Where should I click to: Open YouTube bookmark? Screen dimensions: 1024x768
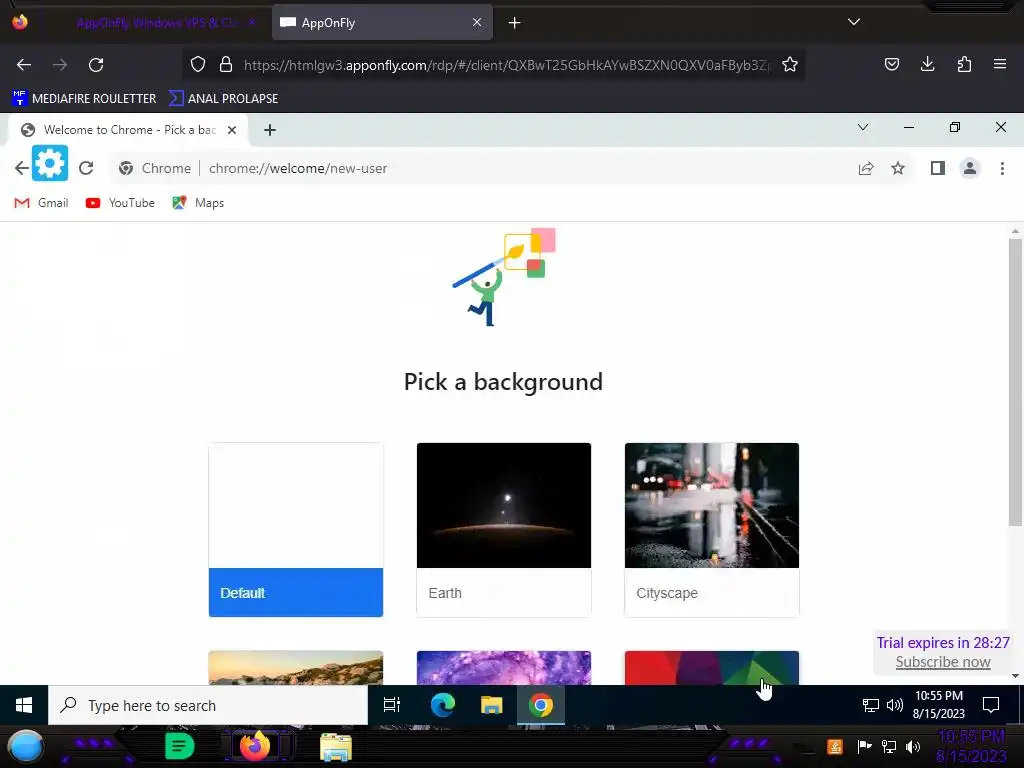point(120,203)
